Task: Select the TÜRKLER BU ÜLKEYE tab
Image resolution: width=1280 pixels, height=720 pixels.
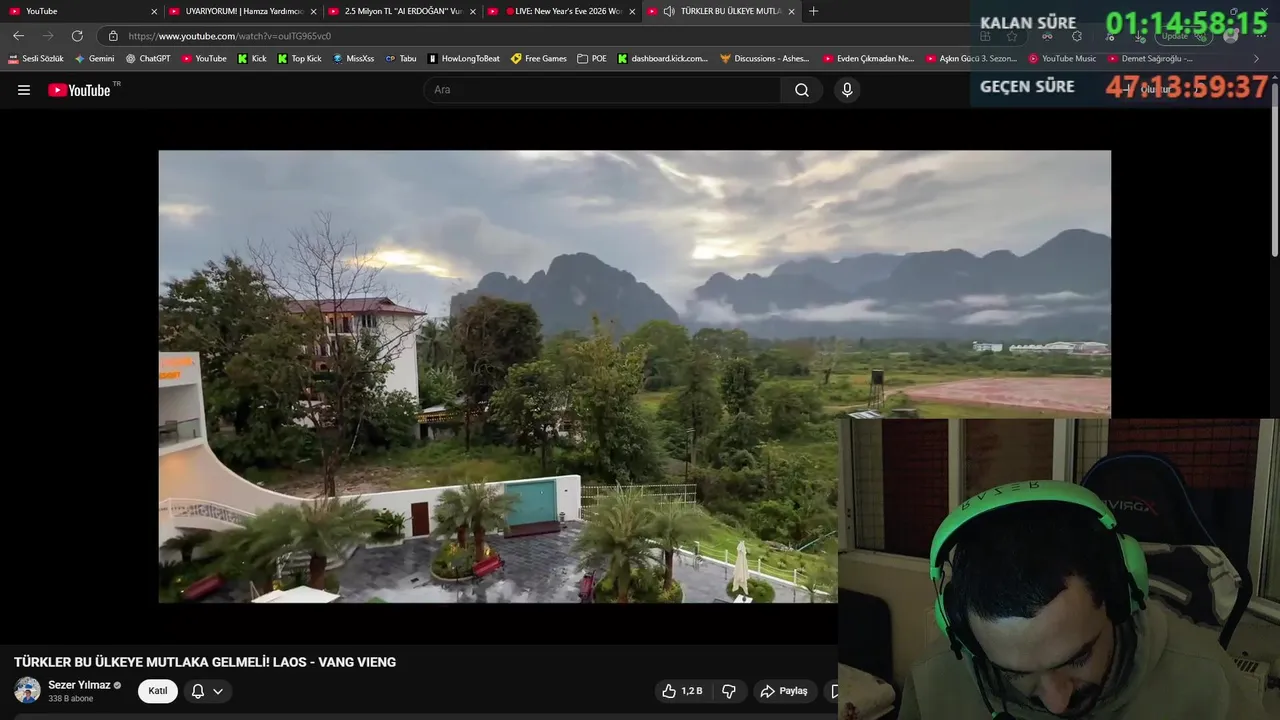Action: coord(720,11)
